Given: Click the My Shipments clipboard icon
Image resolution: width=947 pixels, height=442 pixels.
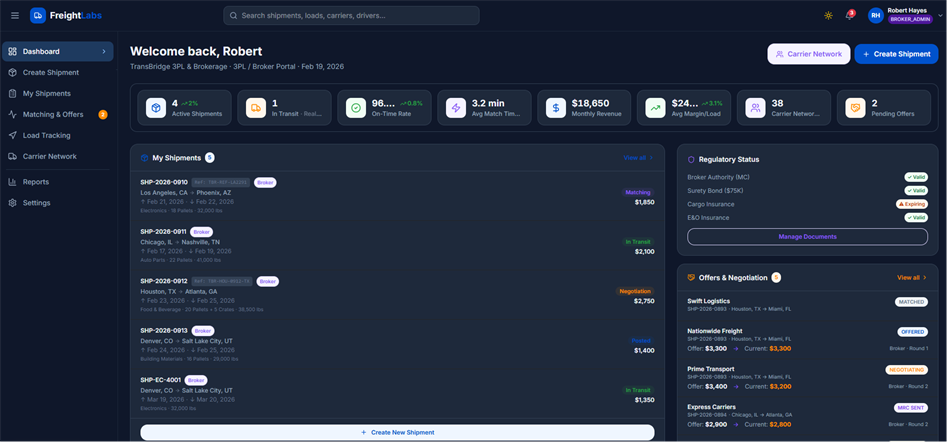Looking at the screenshot, I should [x=13, y=94].
